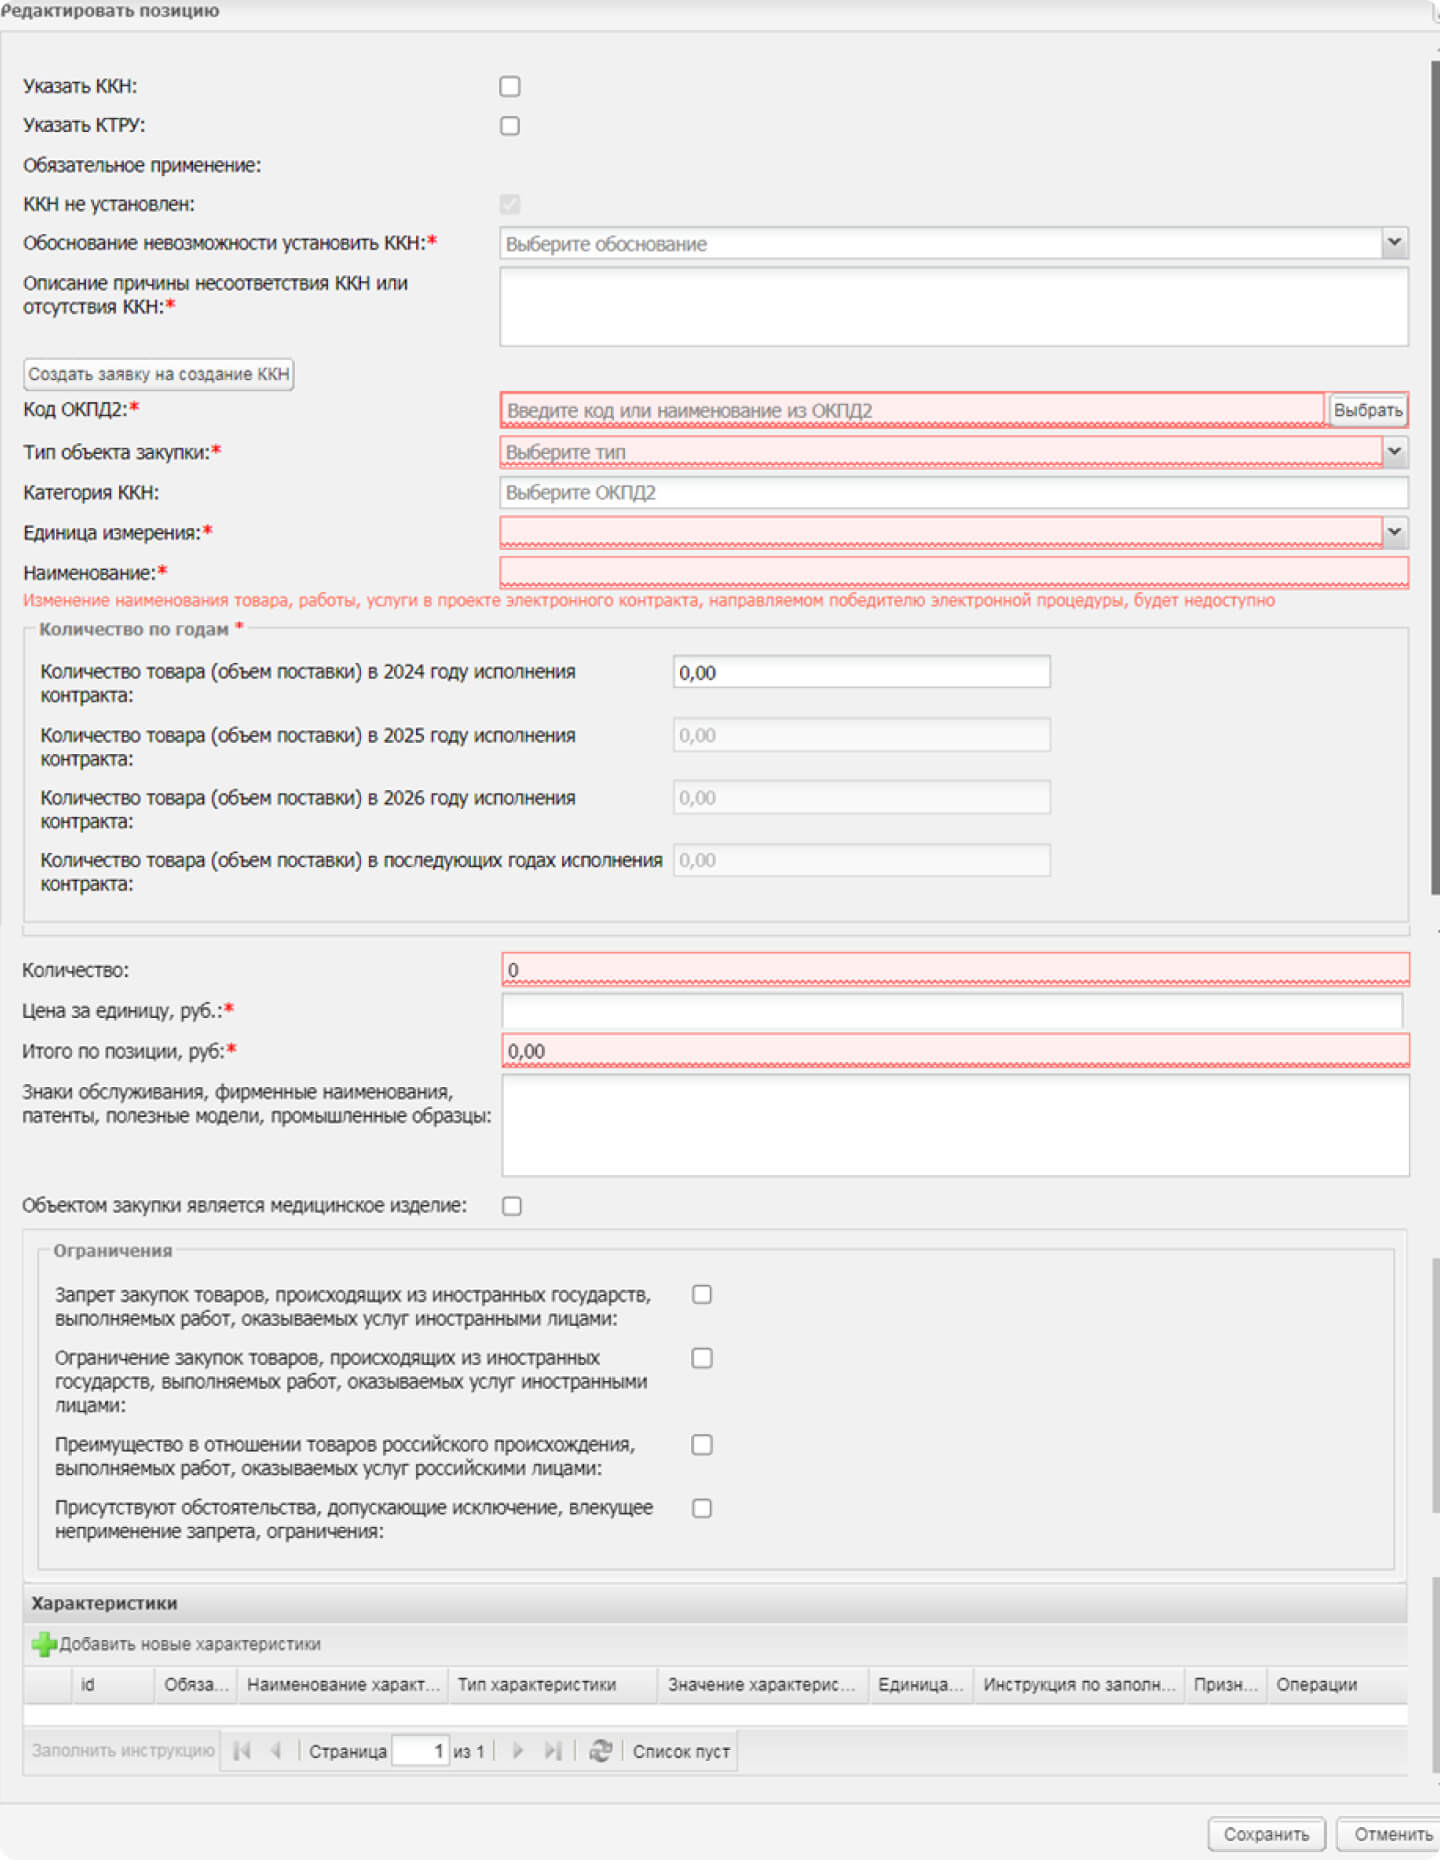Click quantity field for 2024 contract year
The width and height of the screenshot is (1440, 1860).
(x=862, y=672)
